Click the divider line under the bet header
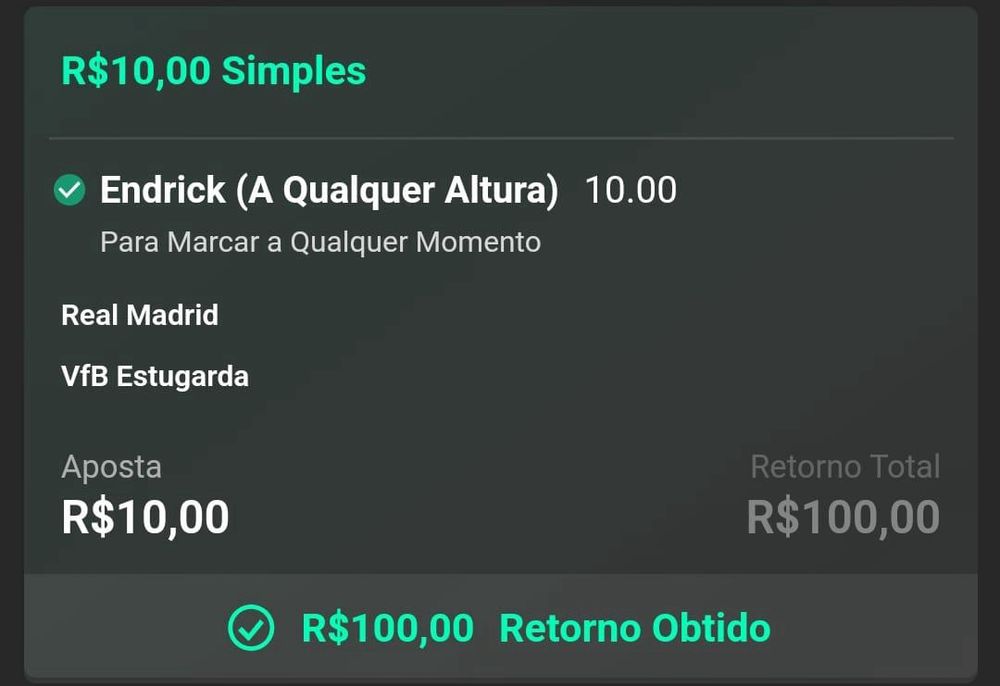Image resolution: width=1000 pixels, height=686 pixels. pyautogui.click(x=501, y=138)
